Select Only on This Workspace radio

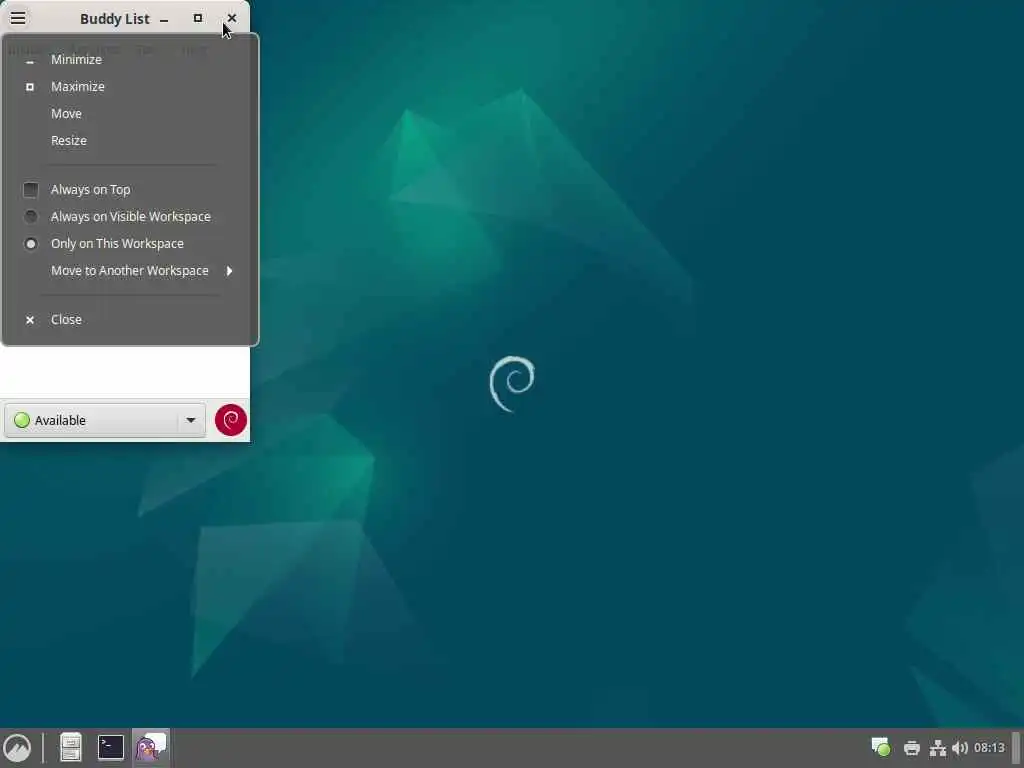click(31, 244)
